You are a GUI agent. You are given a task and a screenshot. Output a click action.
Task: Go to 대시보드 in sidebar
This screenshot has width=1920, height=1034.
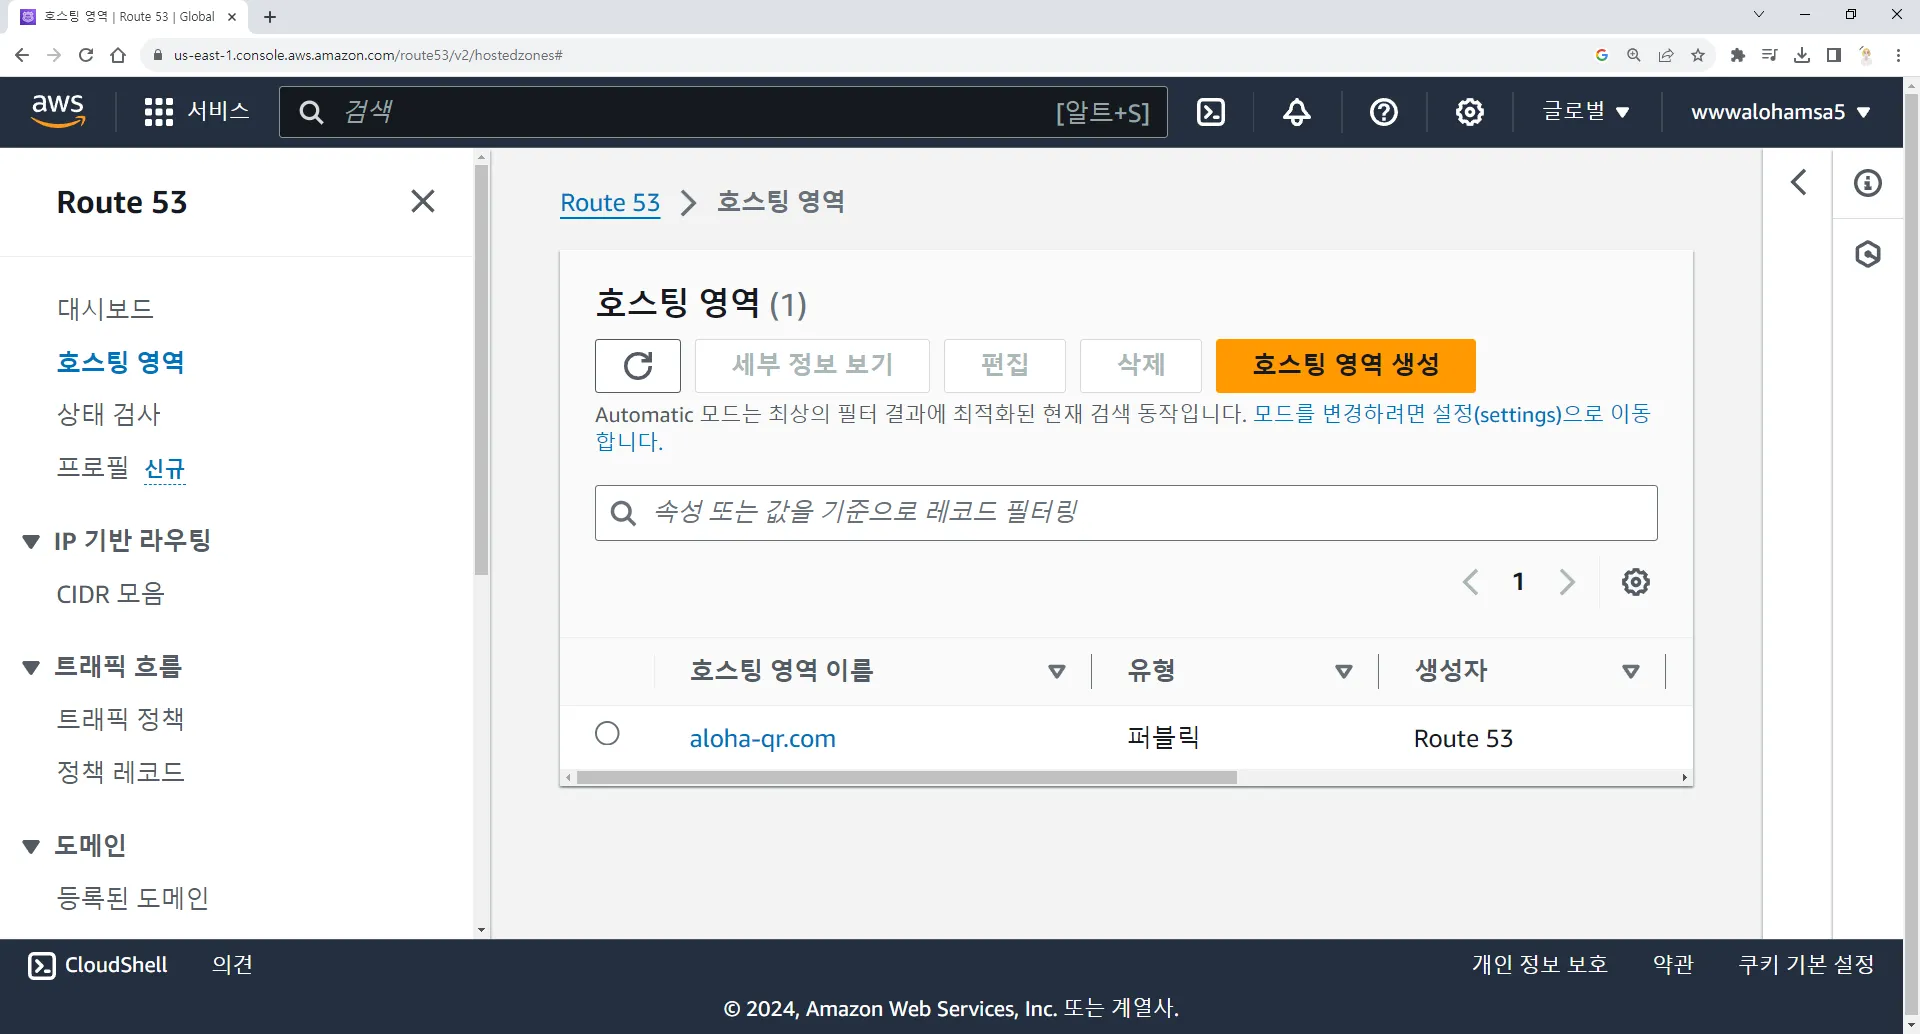(x=105, y=309)
